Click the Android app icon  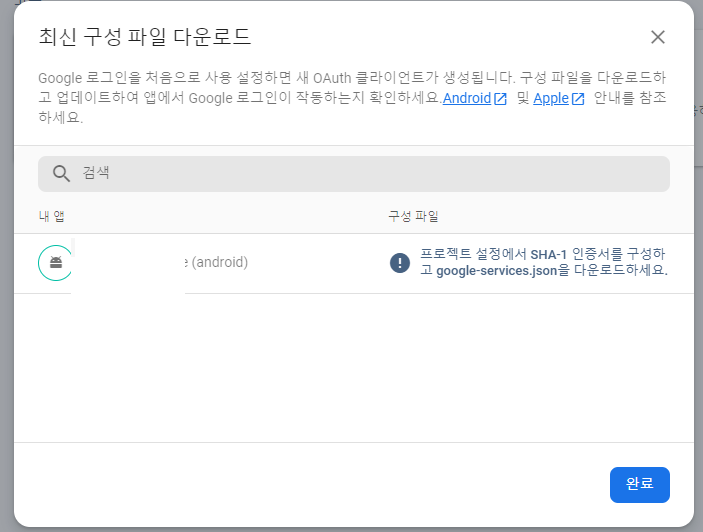tap(56, 263)
